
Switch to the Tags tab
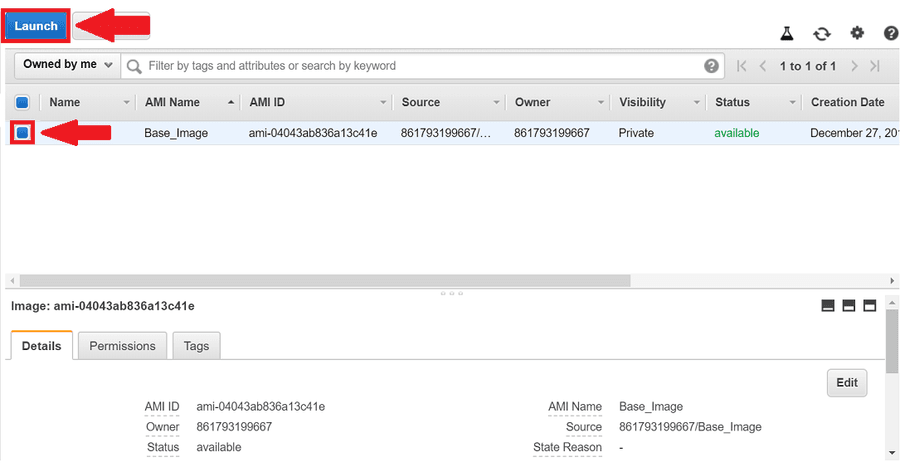click(x=196, y=346)
